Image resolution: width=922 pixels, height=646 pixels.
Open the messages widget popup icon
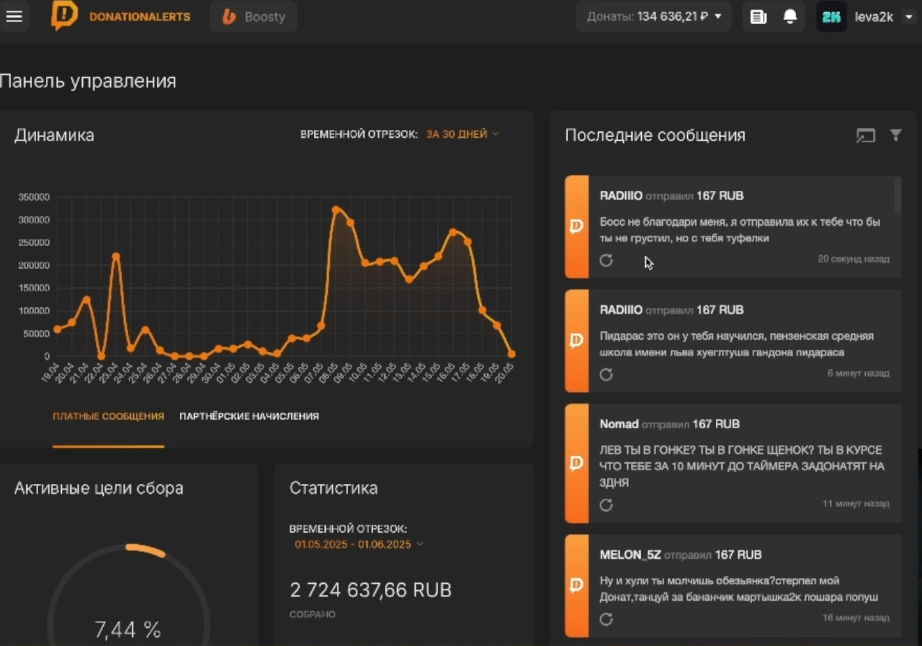(x=865, y=136)
